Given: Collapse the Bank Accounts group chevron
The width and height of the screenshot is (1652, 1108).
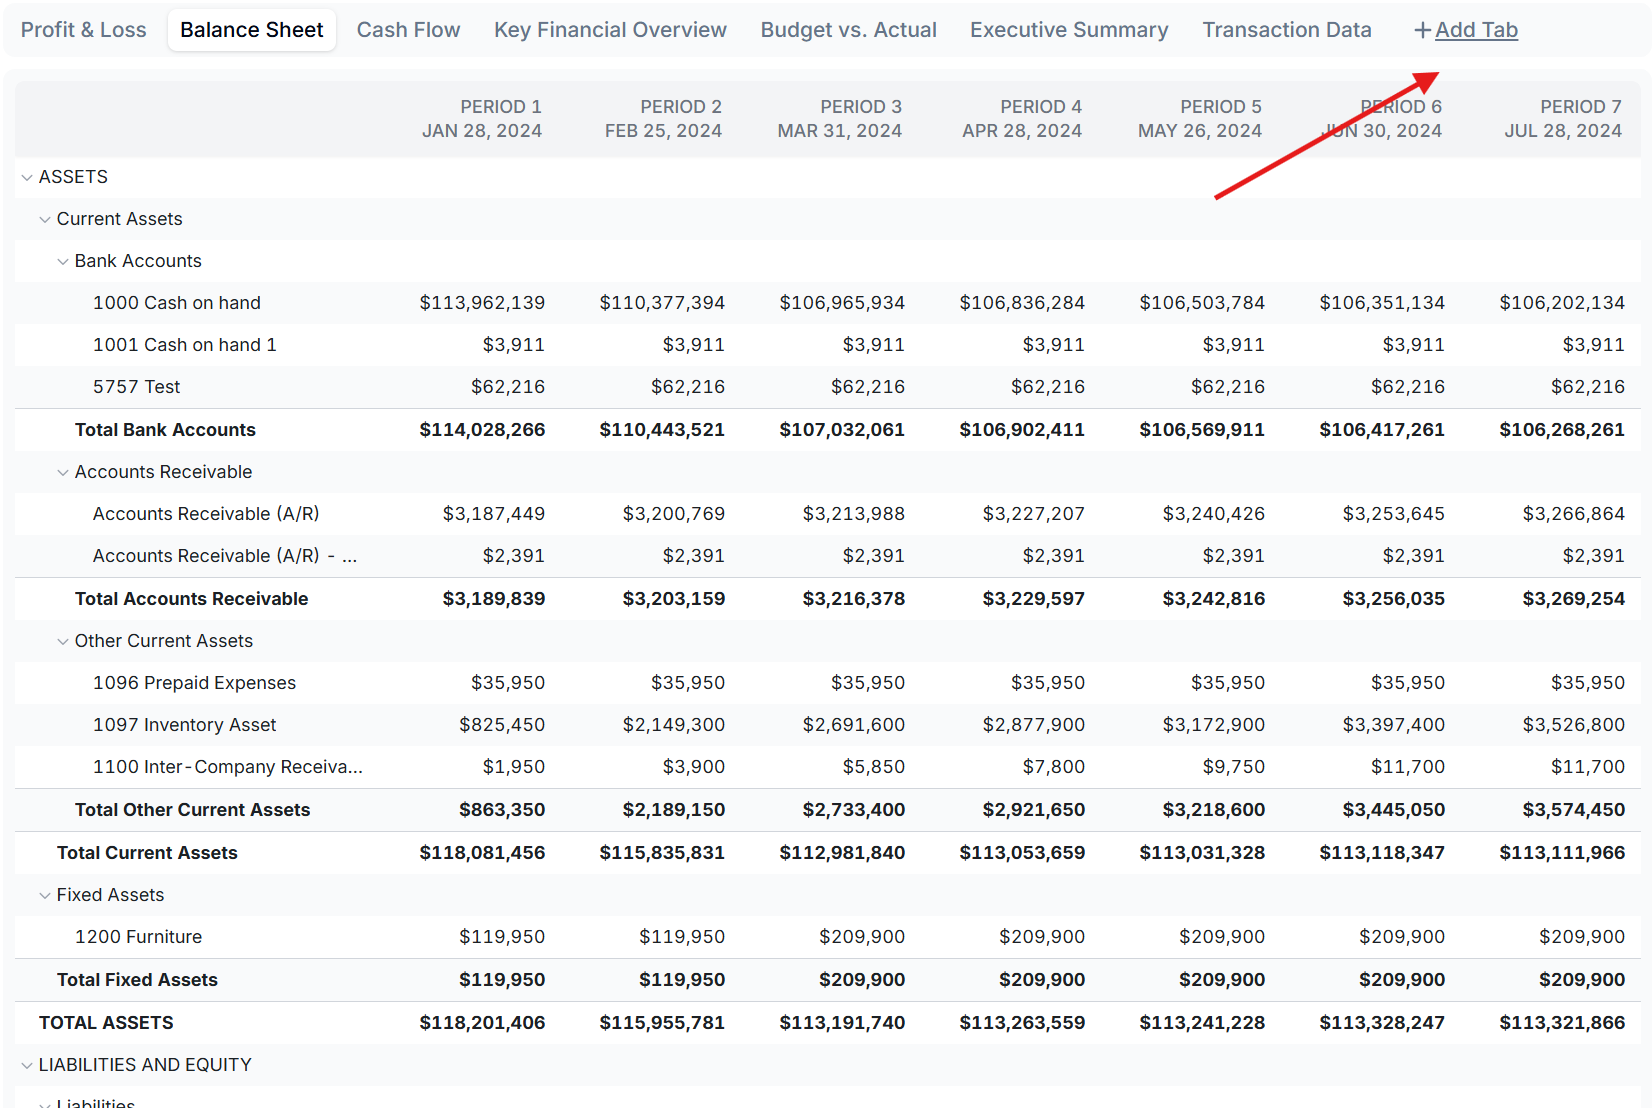Looking at the screenshot, I should 63,261.
